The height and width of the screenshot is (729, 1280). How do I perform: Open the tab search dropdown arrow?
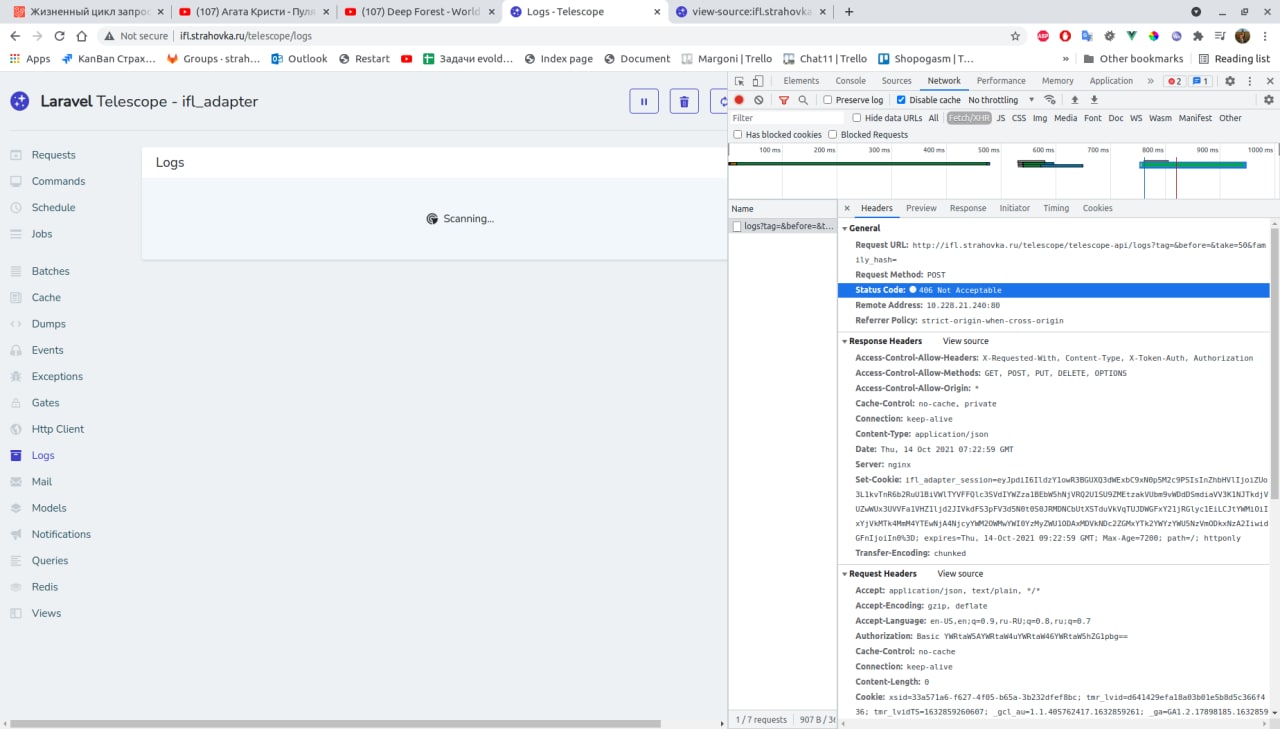[1196, 12]
